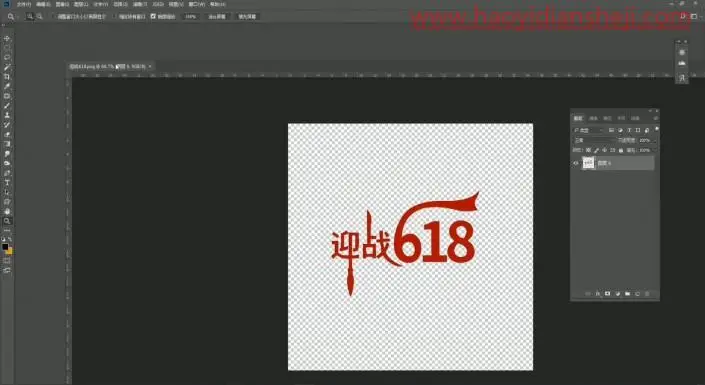Select the Brush tool

tap(7, 106)
